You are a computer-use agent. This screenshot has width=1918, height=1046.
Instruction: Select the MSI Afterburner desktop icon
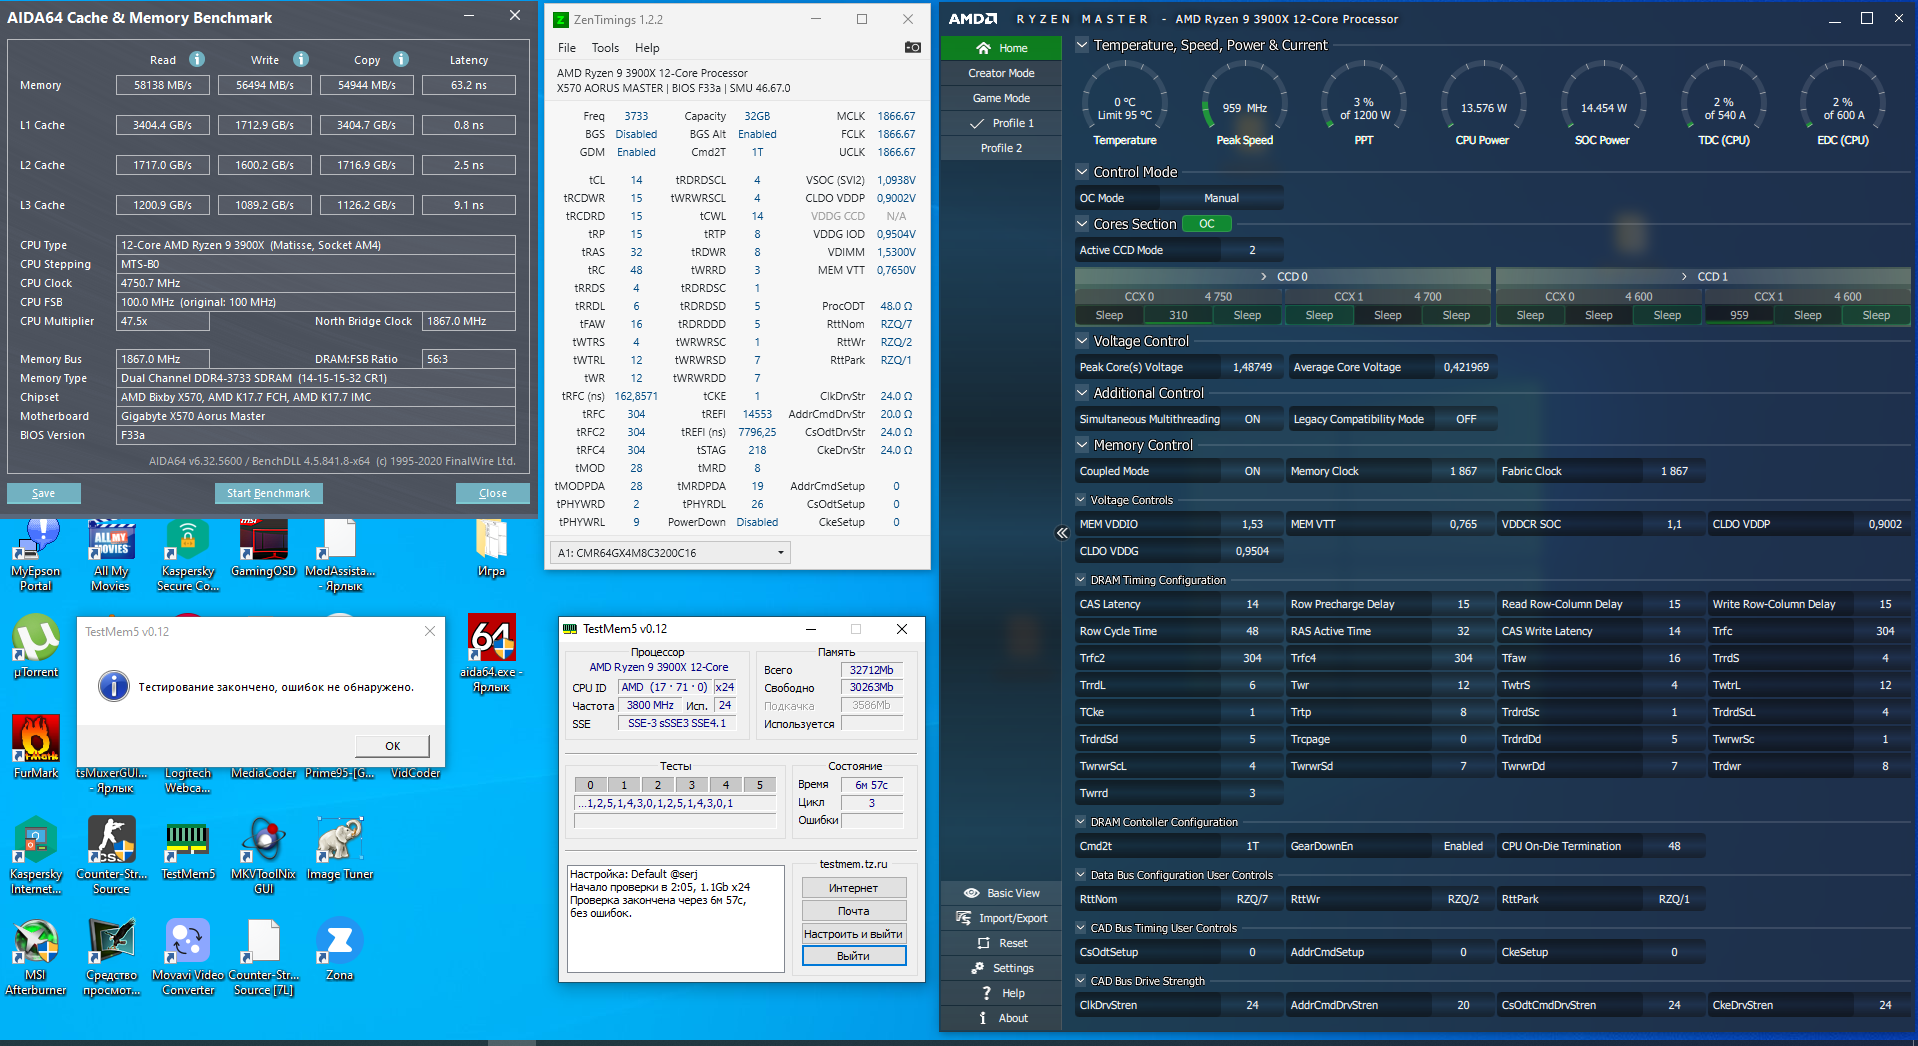pos(36,957)
